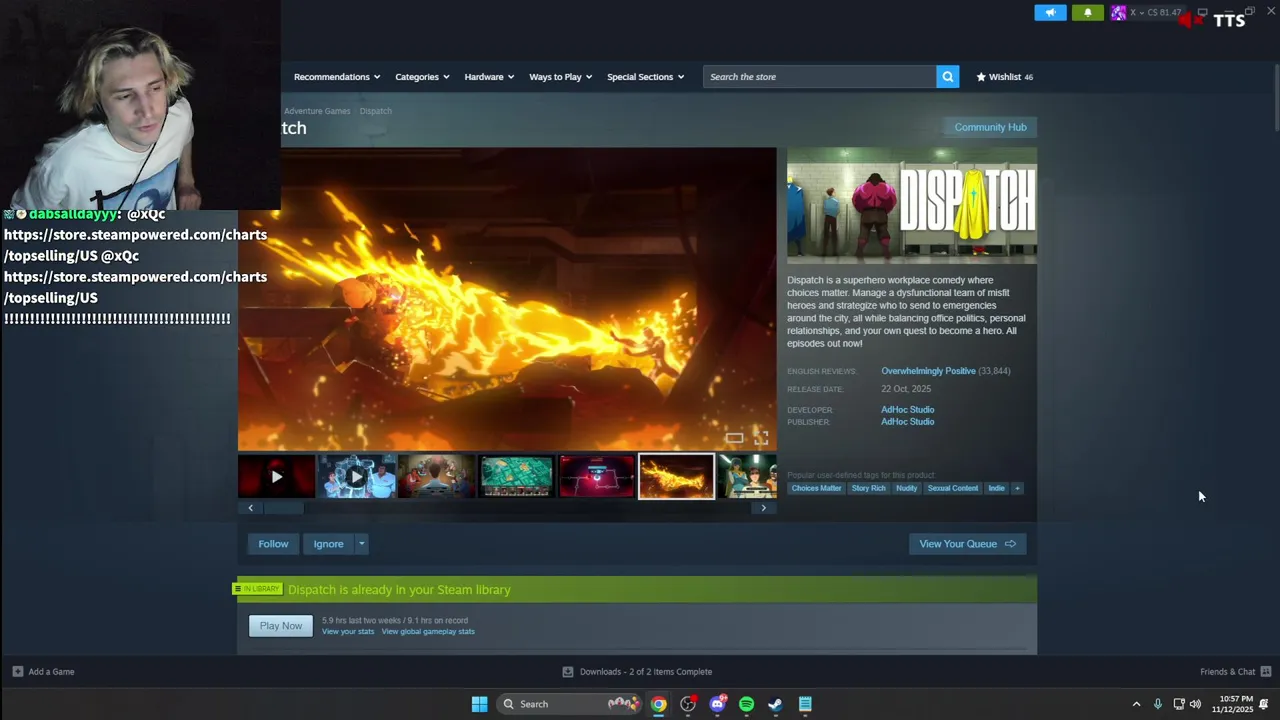The width and height of the screenshot is (1280, 720).
Task: Open the Ignore options dropdown arrow
Action: point(361,544)
